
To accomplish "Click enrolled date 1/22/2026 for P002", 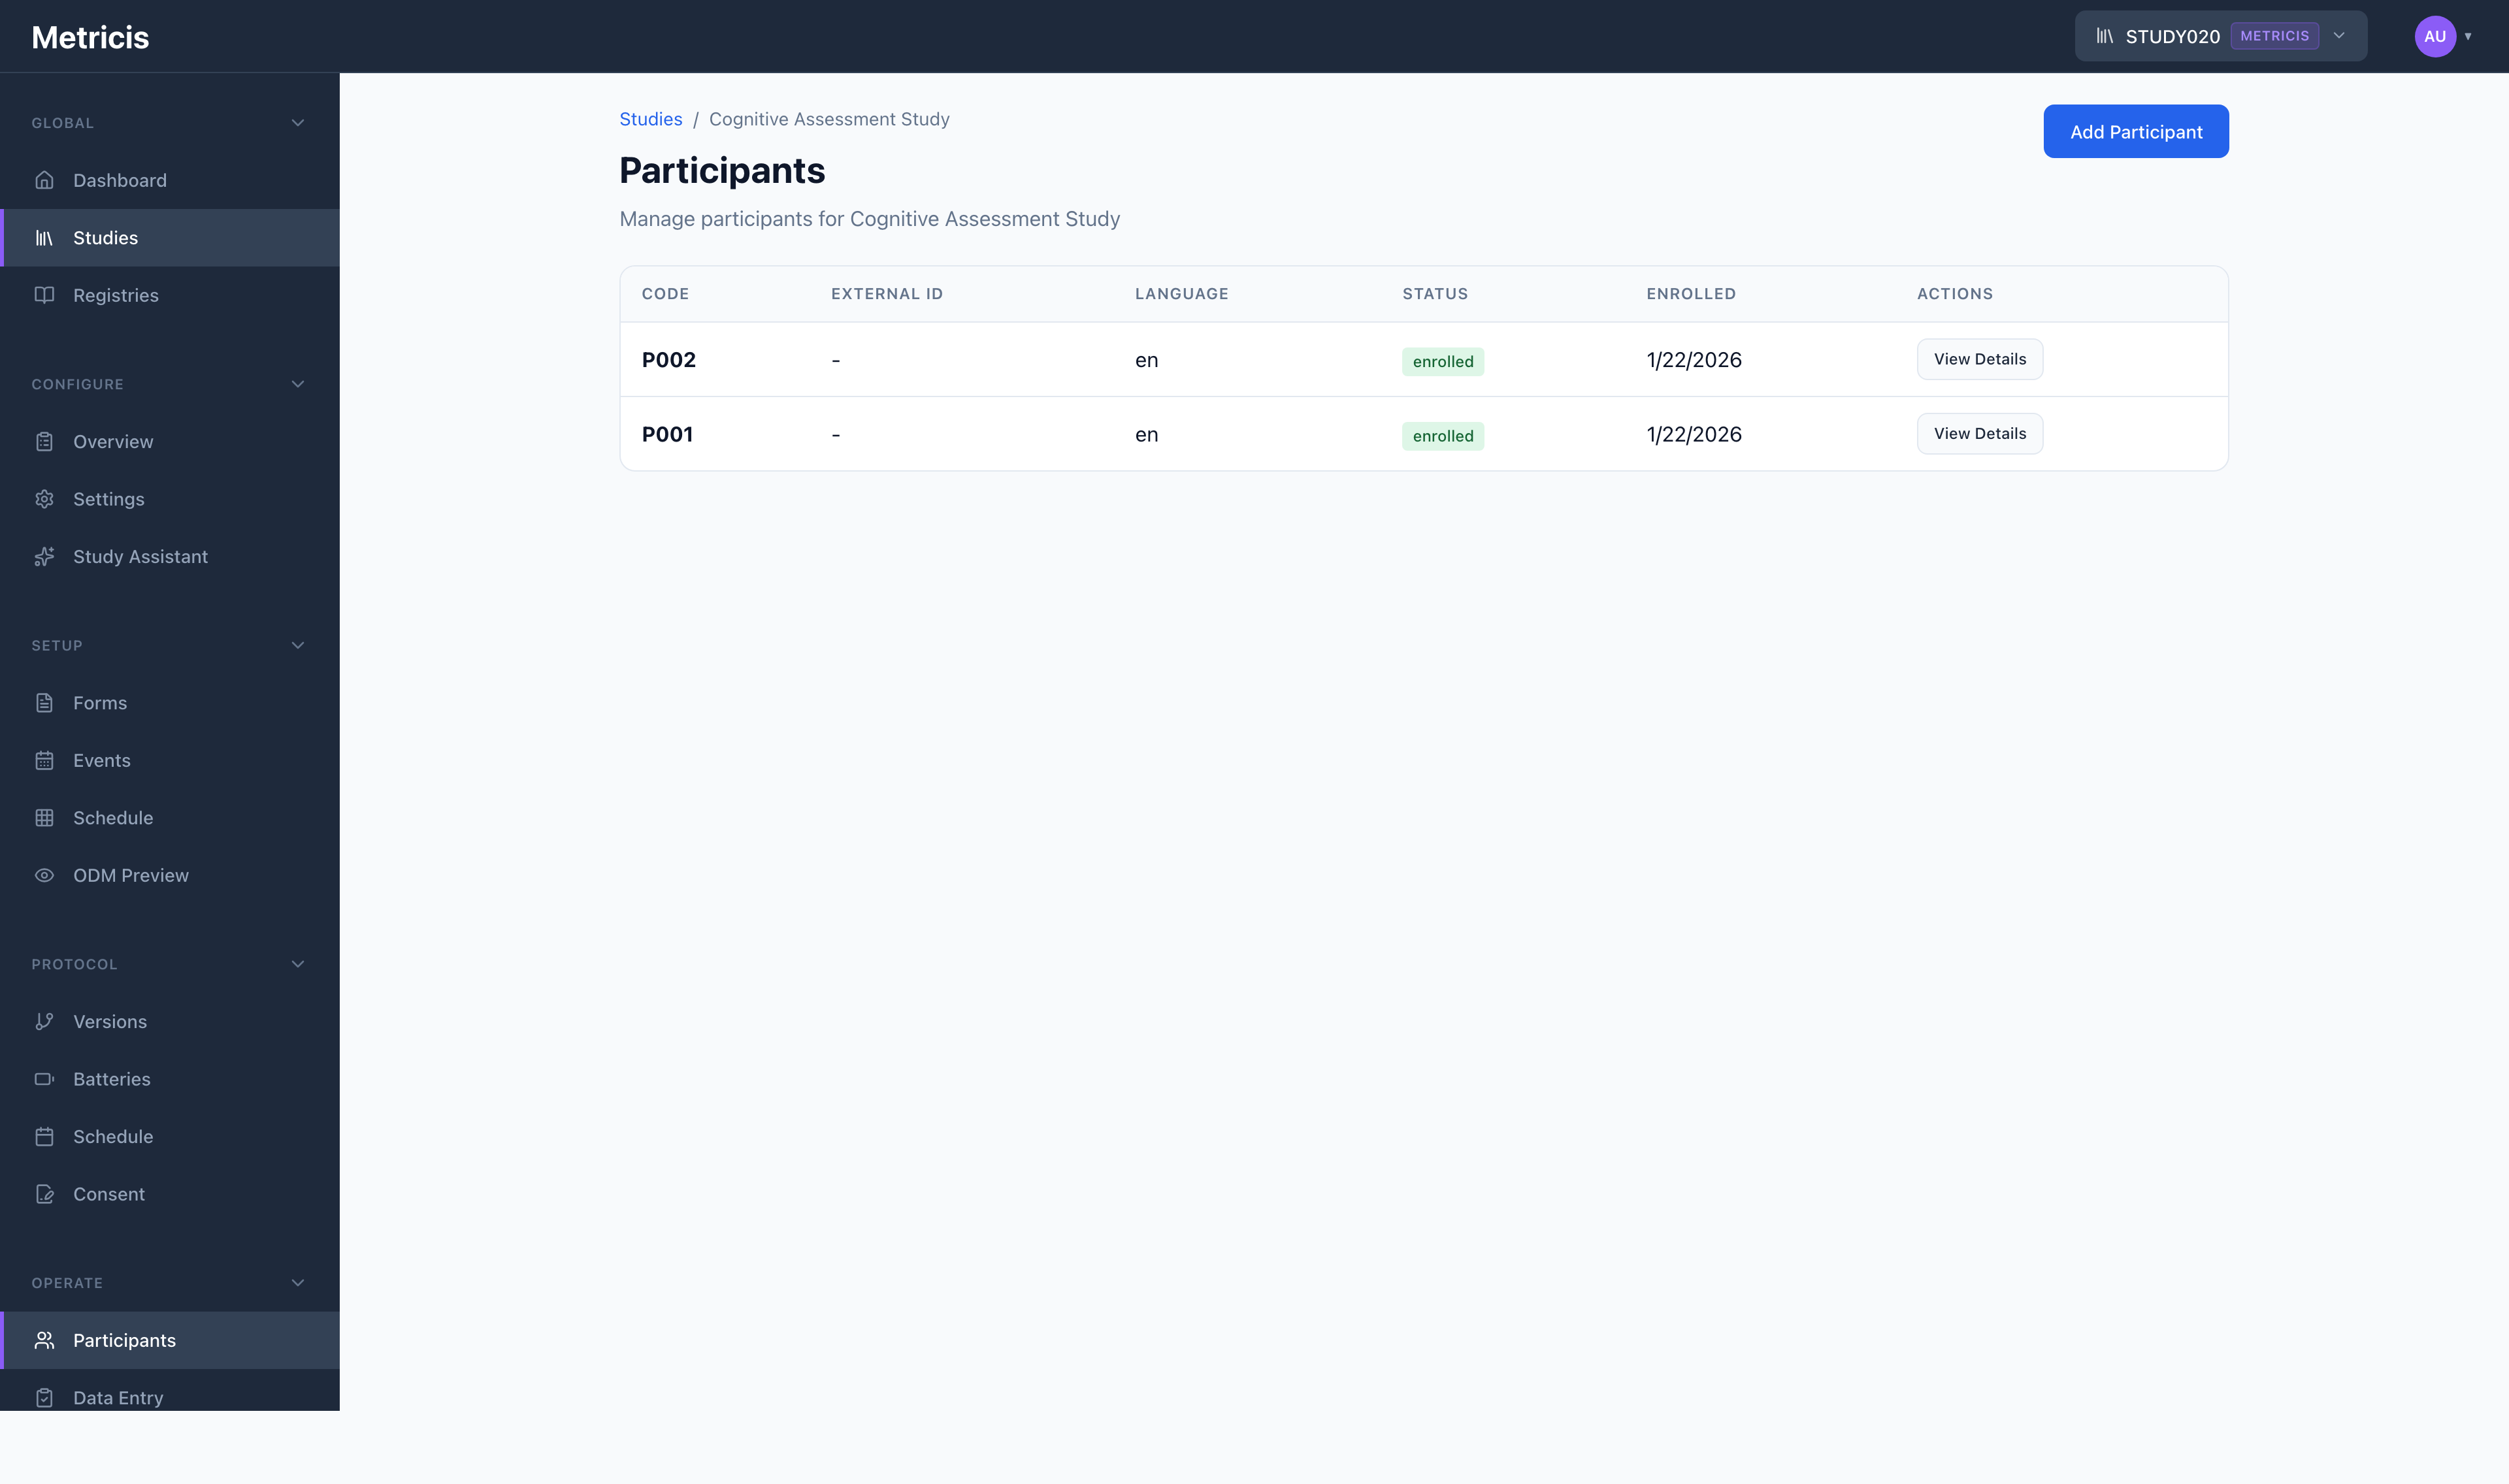I will click(x=1694, y=360).
